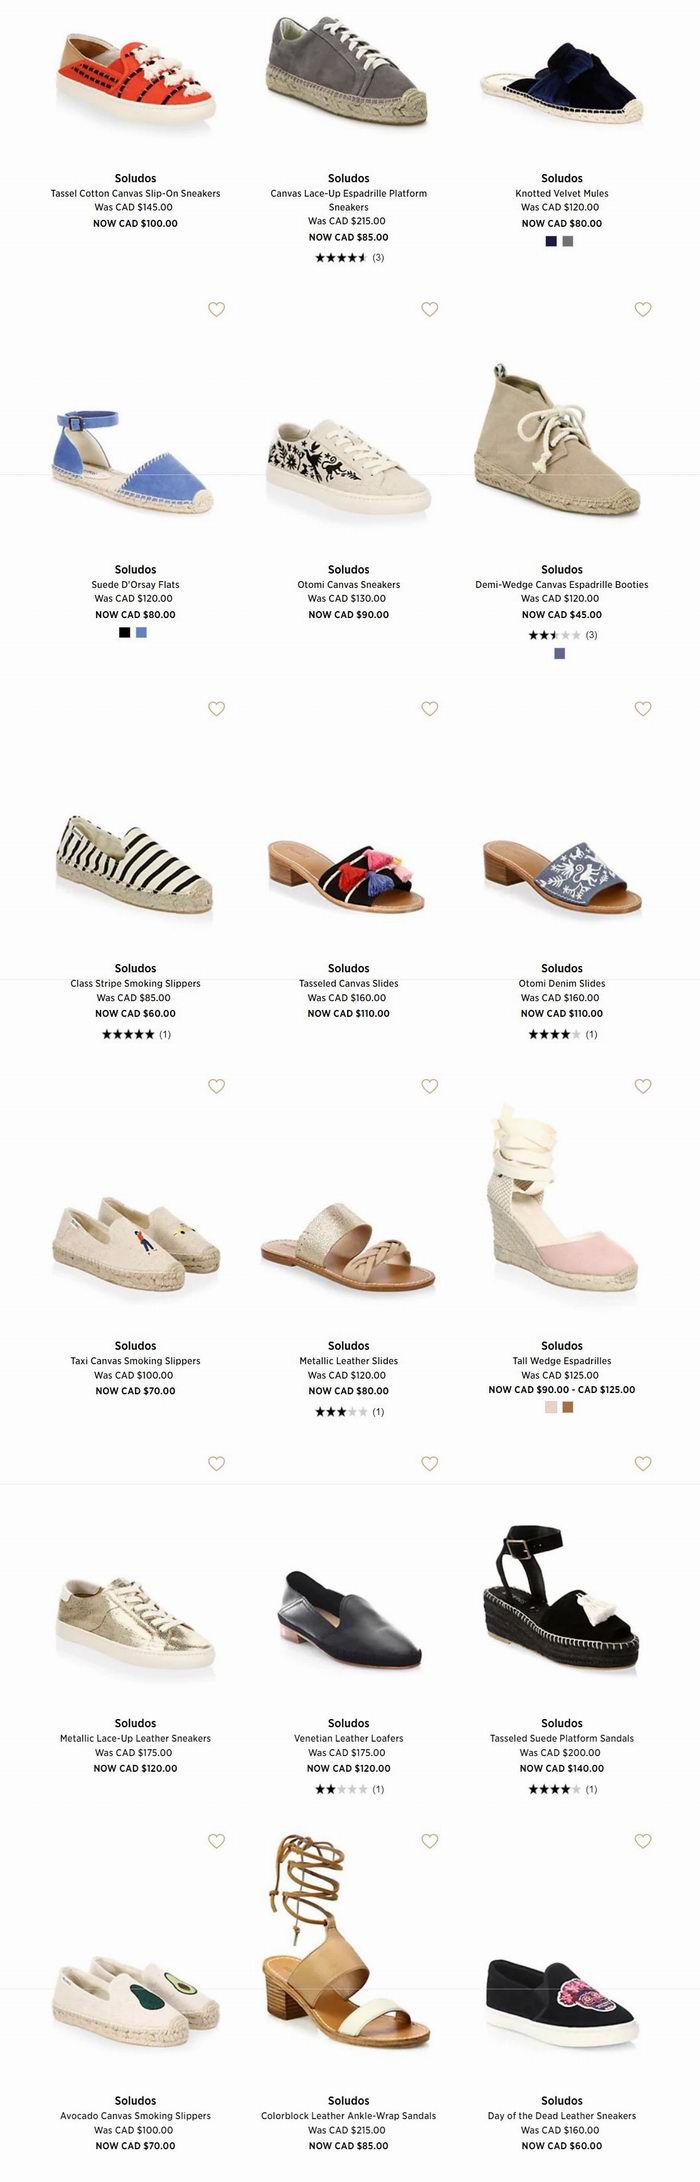
Task: View star rating reviews for Otomi Denim Slides
Action: click(562, 1034)
